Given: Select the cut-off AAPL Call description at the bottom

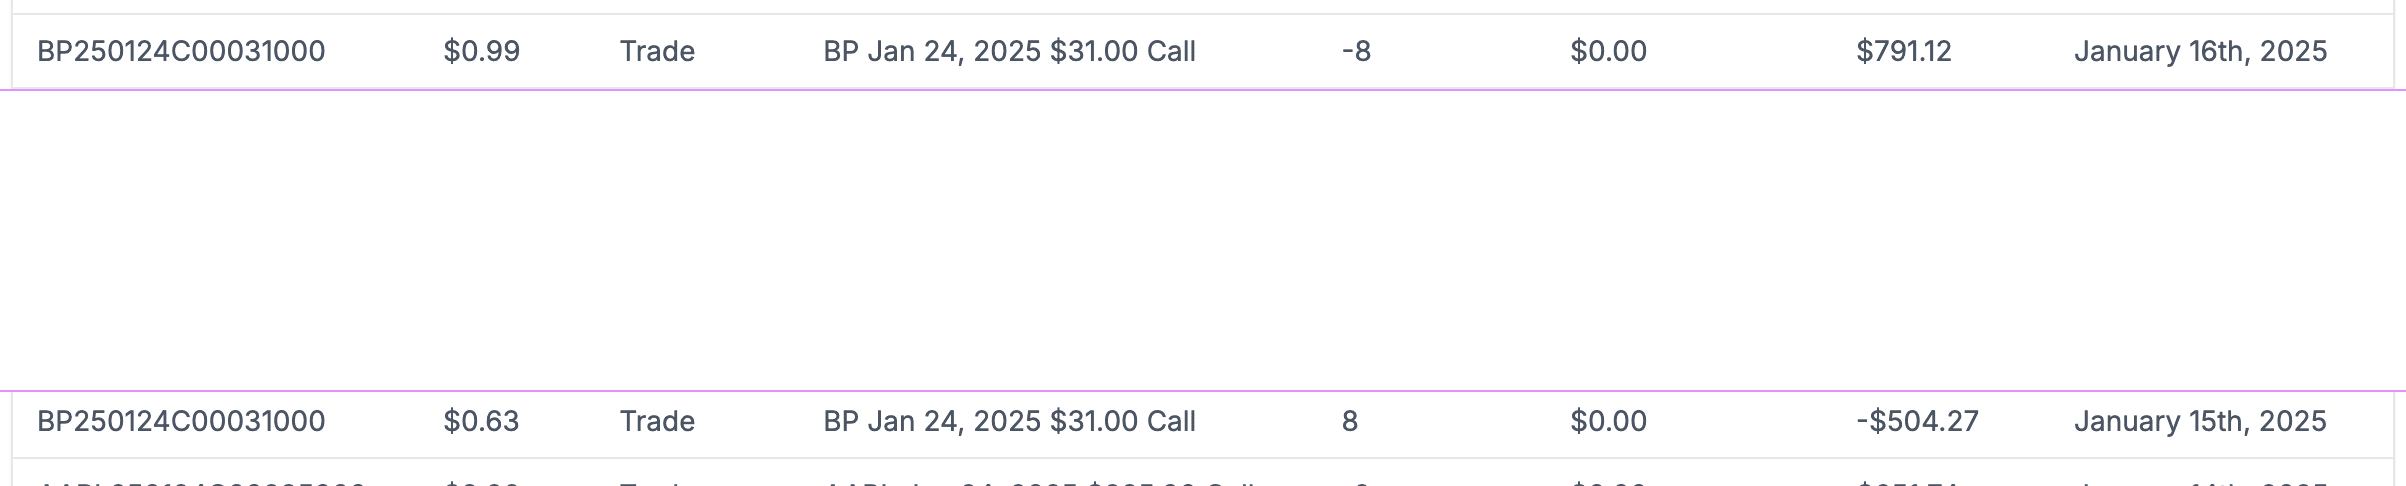Looking at the screenshot, I should [x=1040, y=481].
